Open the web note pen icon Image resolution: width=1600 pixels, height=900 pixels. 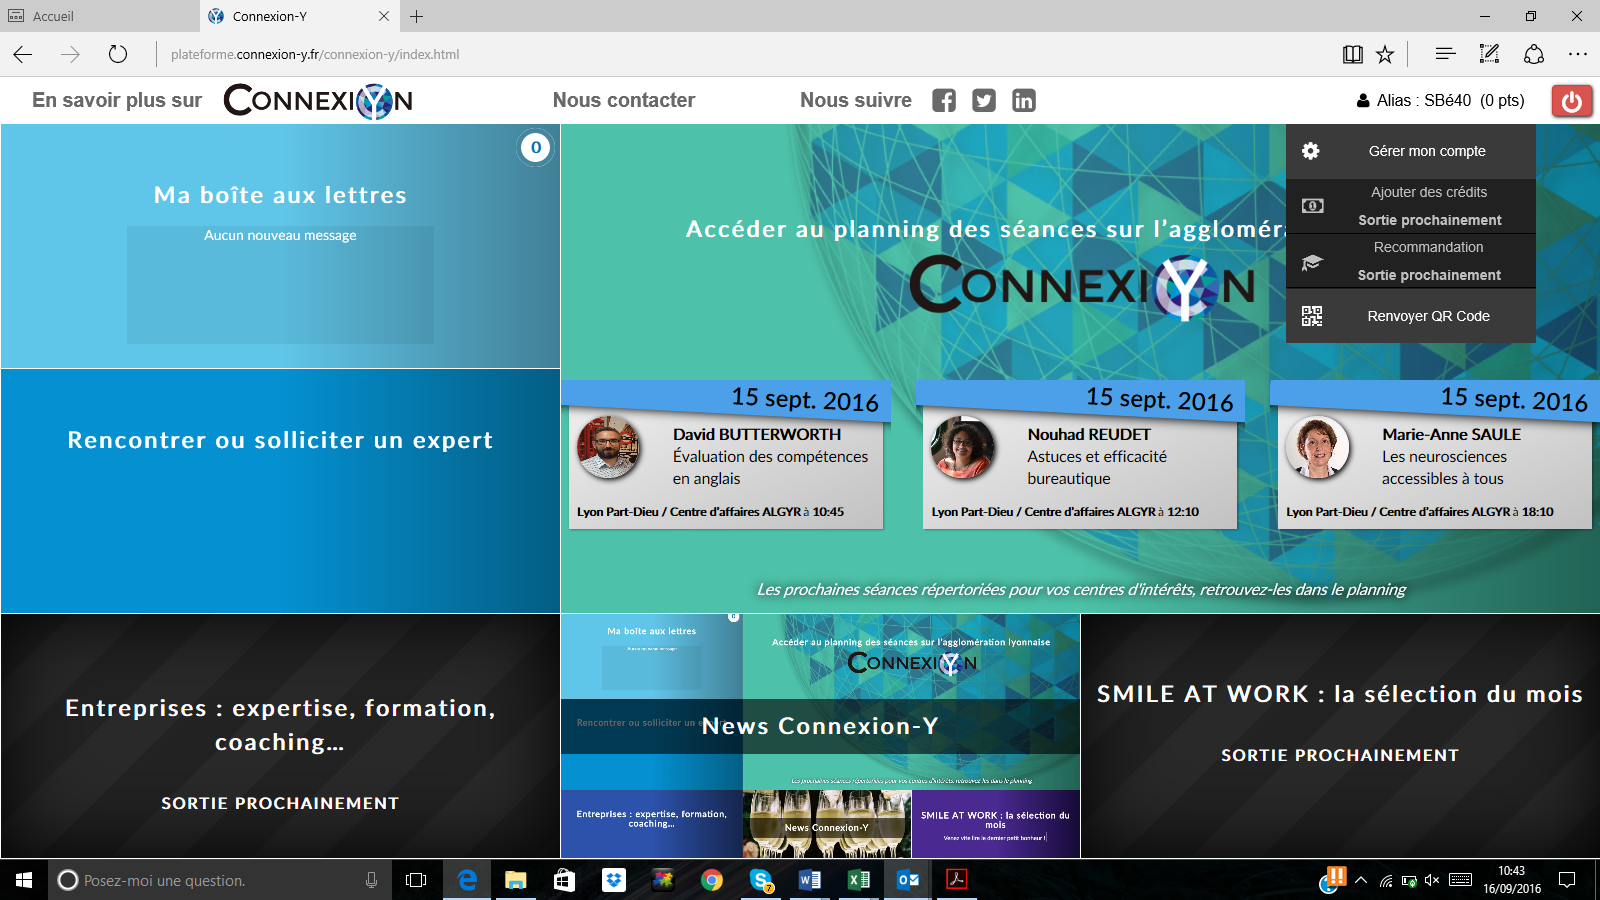point(1489,54)
